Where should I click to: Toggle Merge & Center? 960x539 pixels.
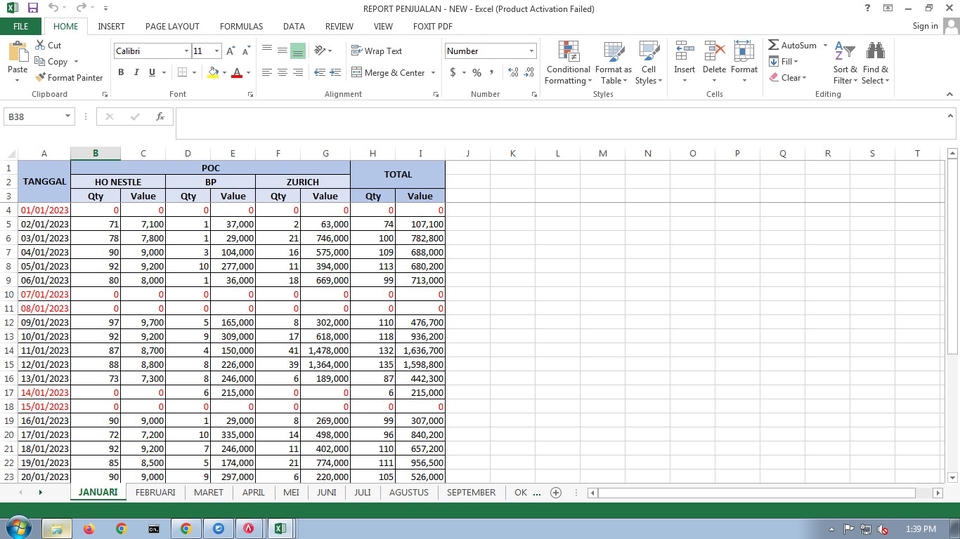tap(388, 72)
